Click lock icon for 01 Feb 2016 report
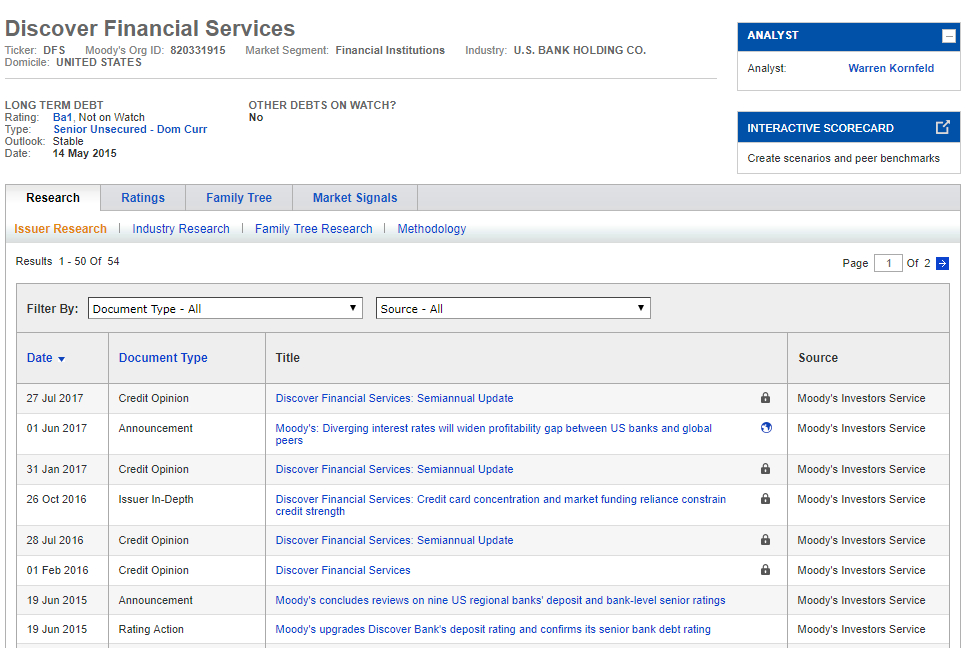This screenshot has height=648, width=966. [x=765, y=570]
